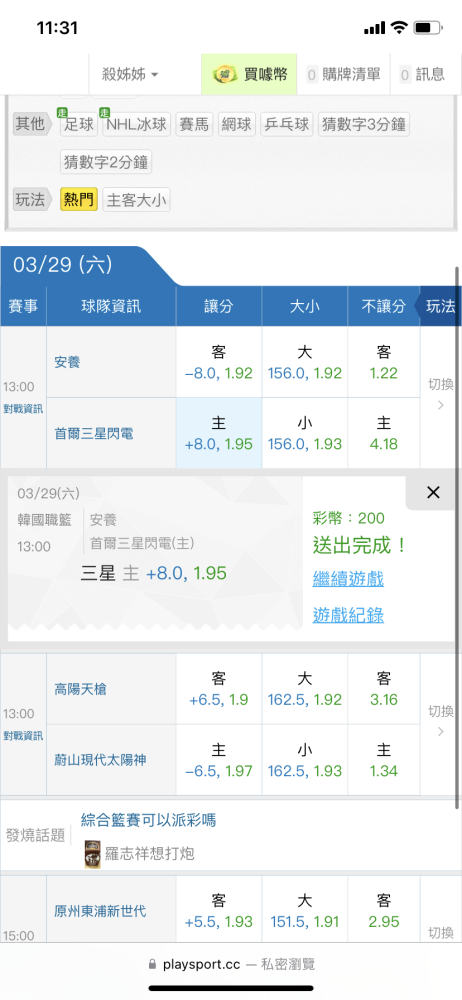
Task: Select the NHL冰球 category
Action: tap(137, 124)
